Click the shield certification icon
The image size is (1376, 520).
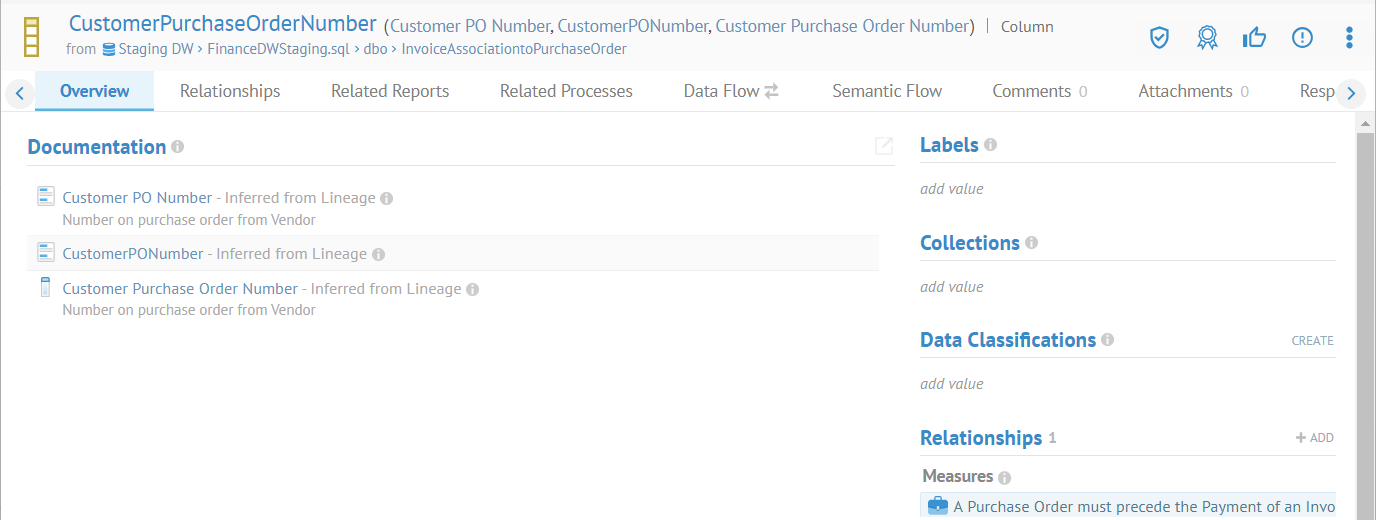(x=1159, y=38)
